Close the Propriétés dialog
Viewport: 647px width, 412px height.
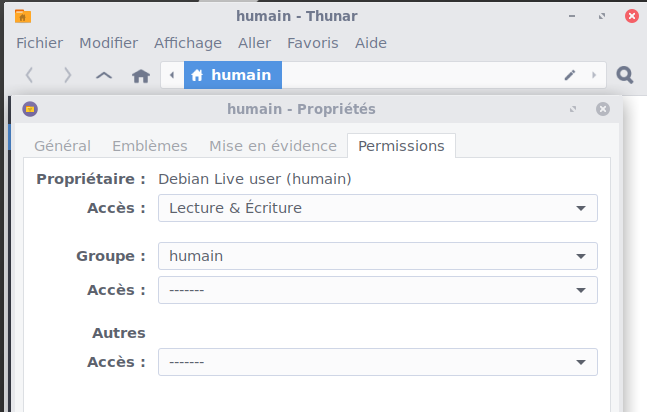coord(602,109)
